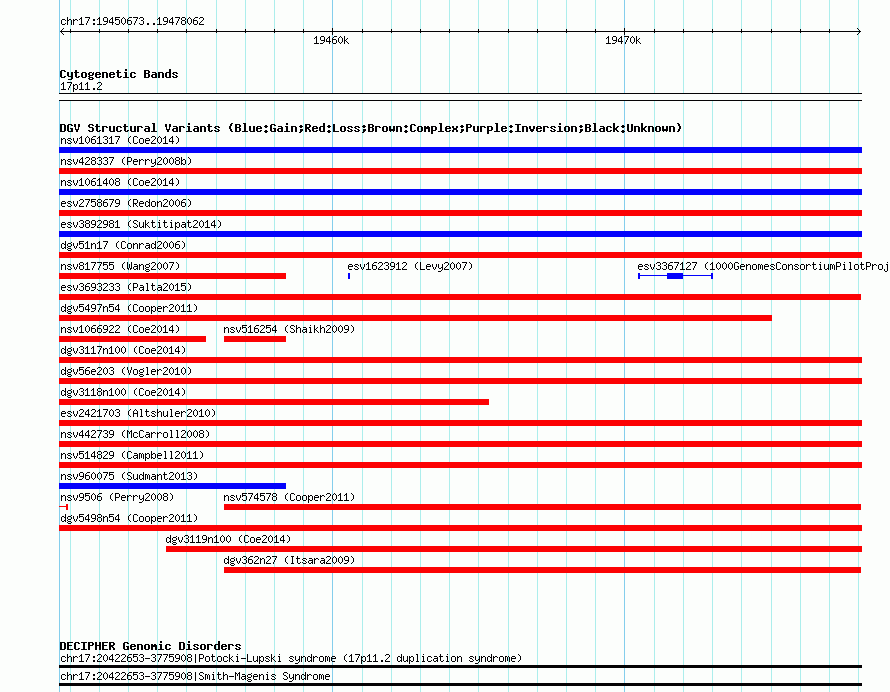The width and height of the screenshot is (890, 692).
Task: Click the right arrow of the ruler
Action: (859, 31)
